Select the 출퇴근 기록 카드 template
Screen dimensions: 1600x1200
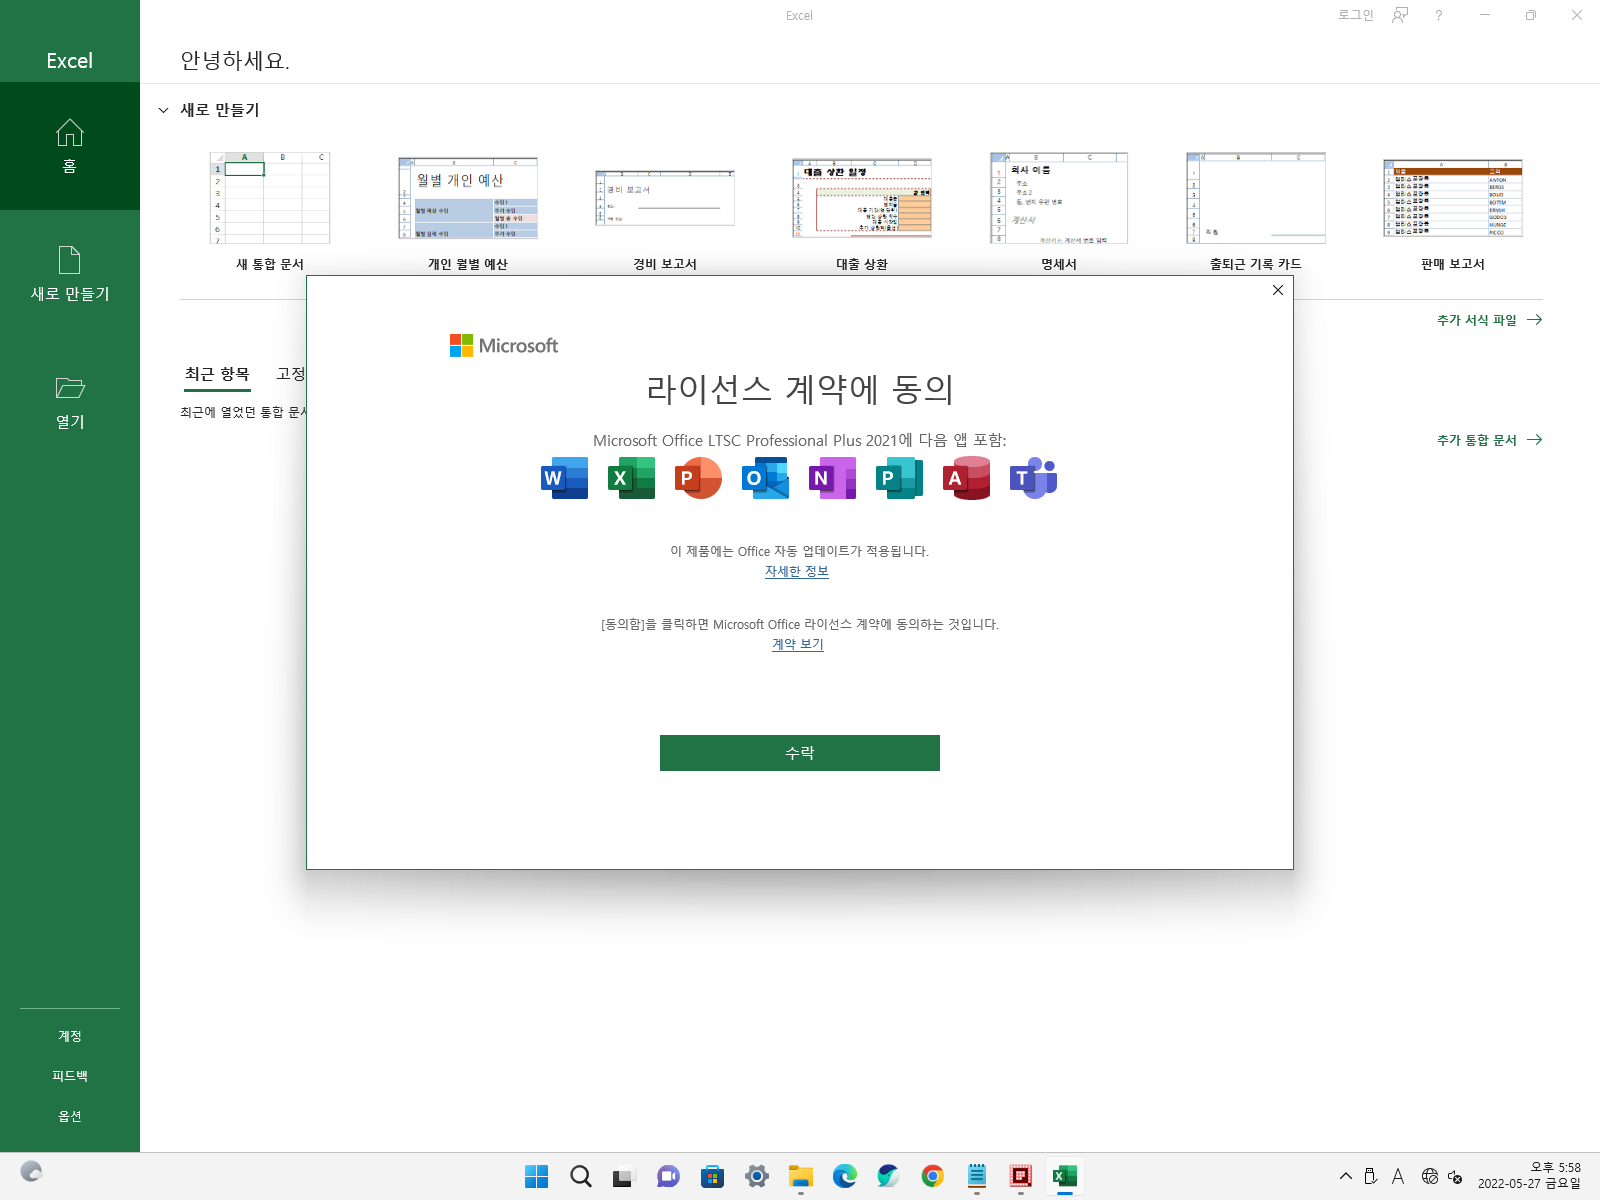click(1256, 211)
